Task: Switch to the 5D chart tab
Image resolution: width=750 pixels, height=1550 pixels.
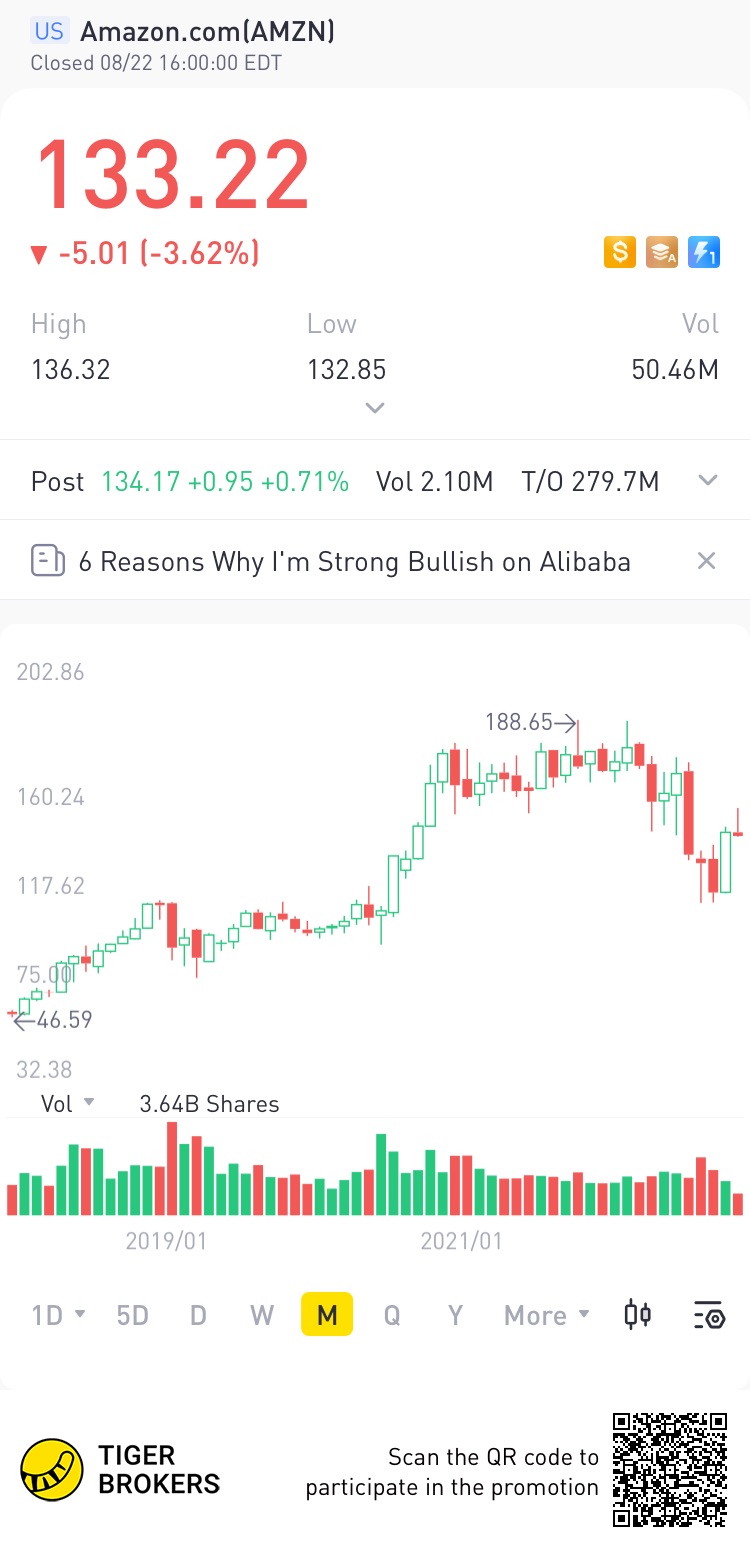Action: (x=132, y=1315)
